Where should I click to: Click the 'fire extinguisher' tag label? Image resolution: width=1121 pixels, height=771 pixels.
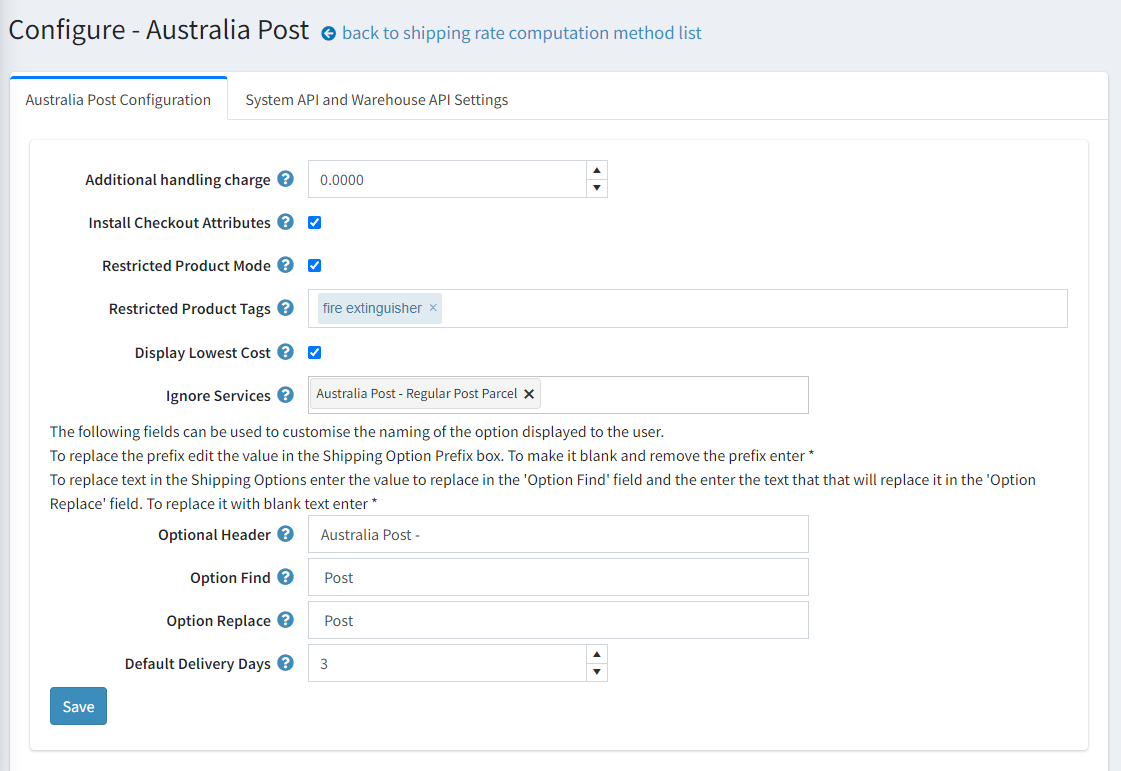coord(372,308)
